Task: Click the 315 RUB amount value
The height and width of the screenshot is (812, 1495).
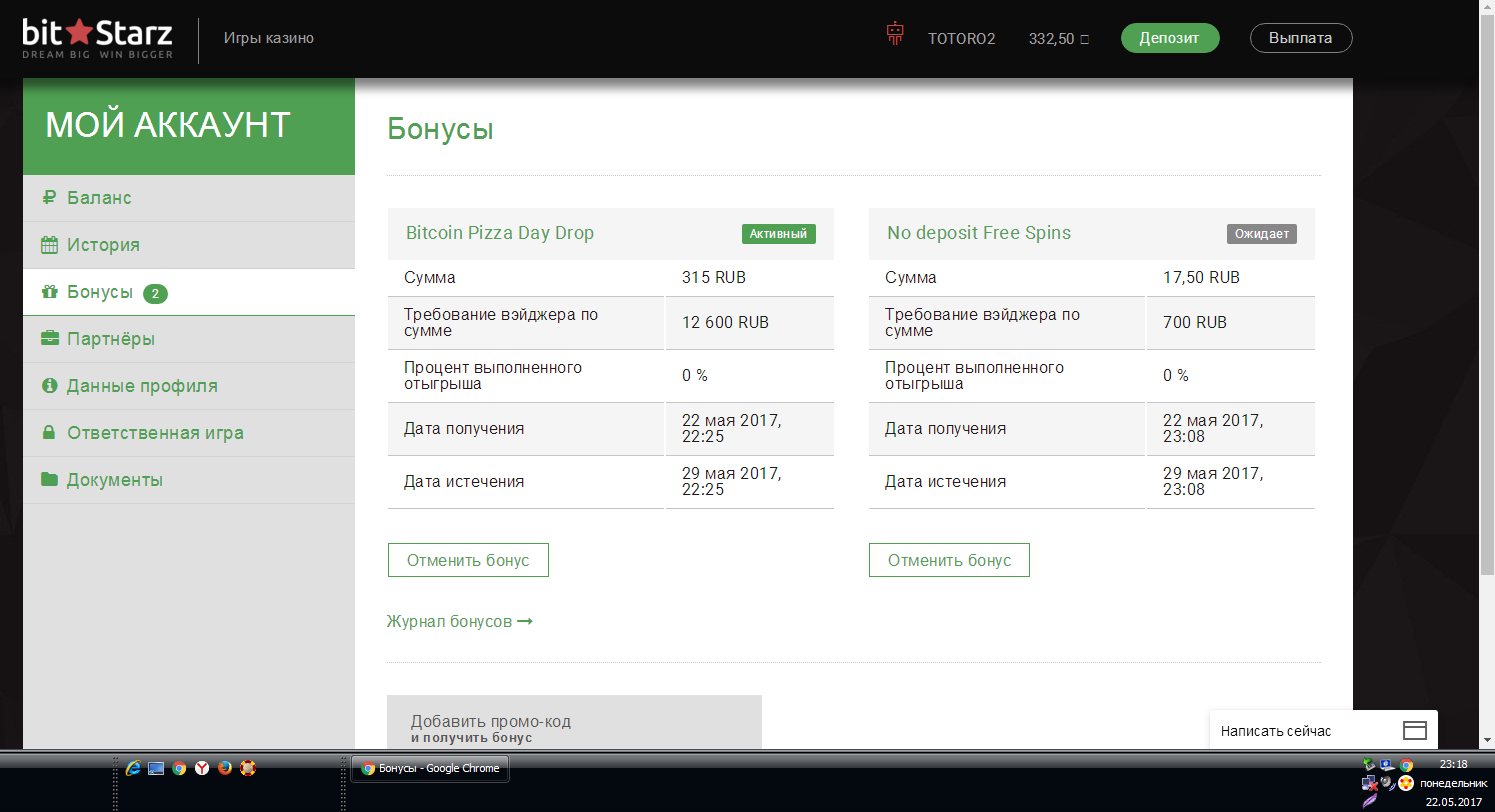Action: point(714,278)
